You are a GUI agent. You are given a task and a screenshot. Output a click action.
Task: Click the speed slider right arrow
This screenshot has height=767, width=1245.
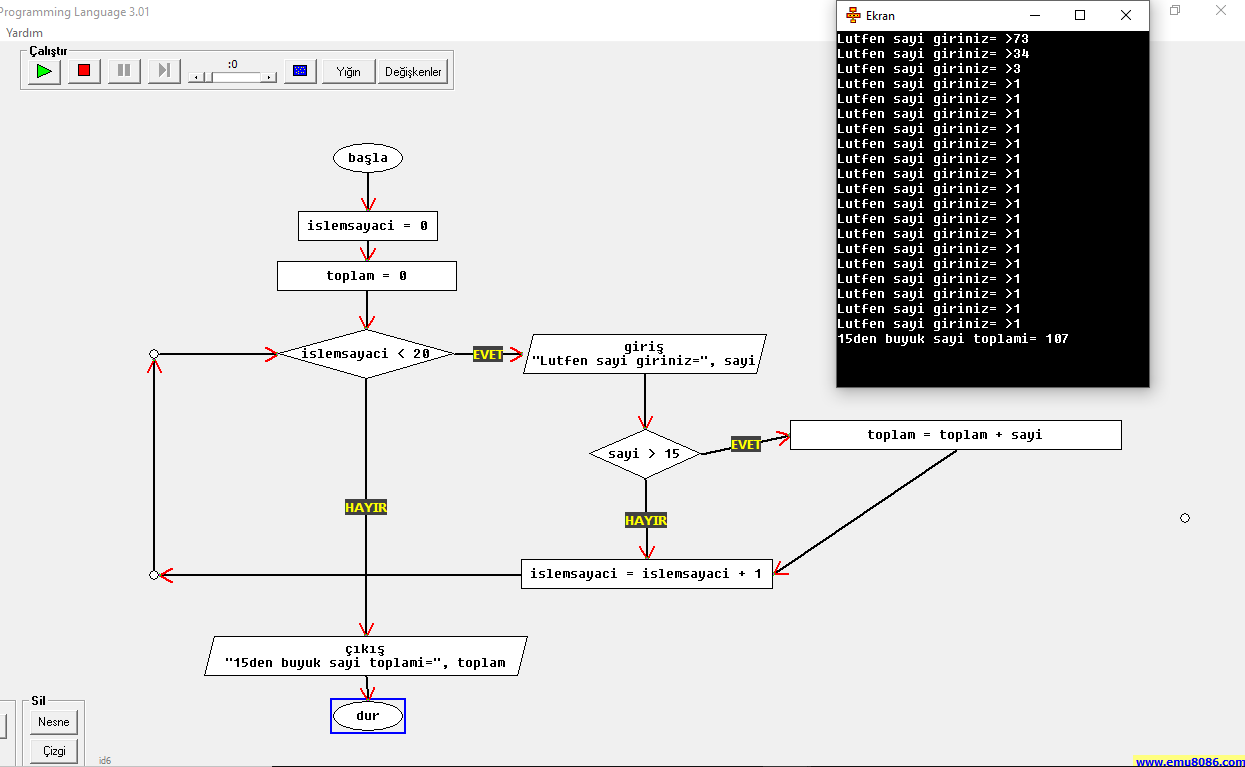tap(268, 77)
